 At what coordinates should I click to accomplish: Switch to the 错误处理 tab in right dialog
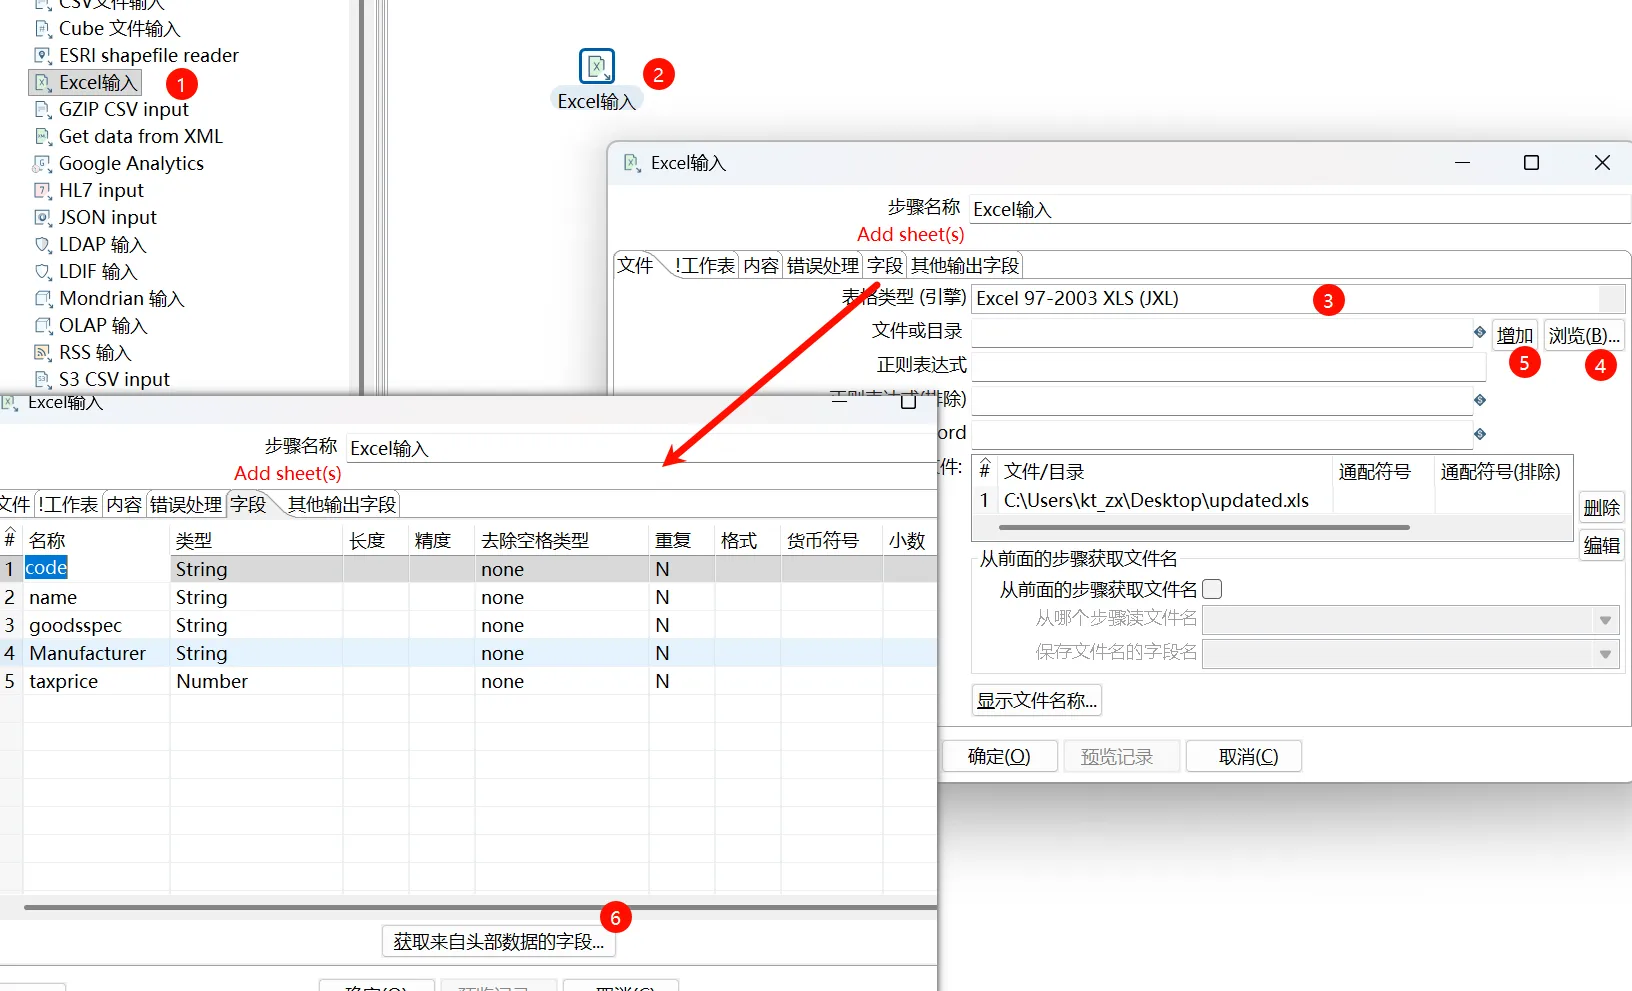coord(822,266)
